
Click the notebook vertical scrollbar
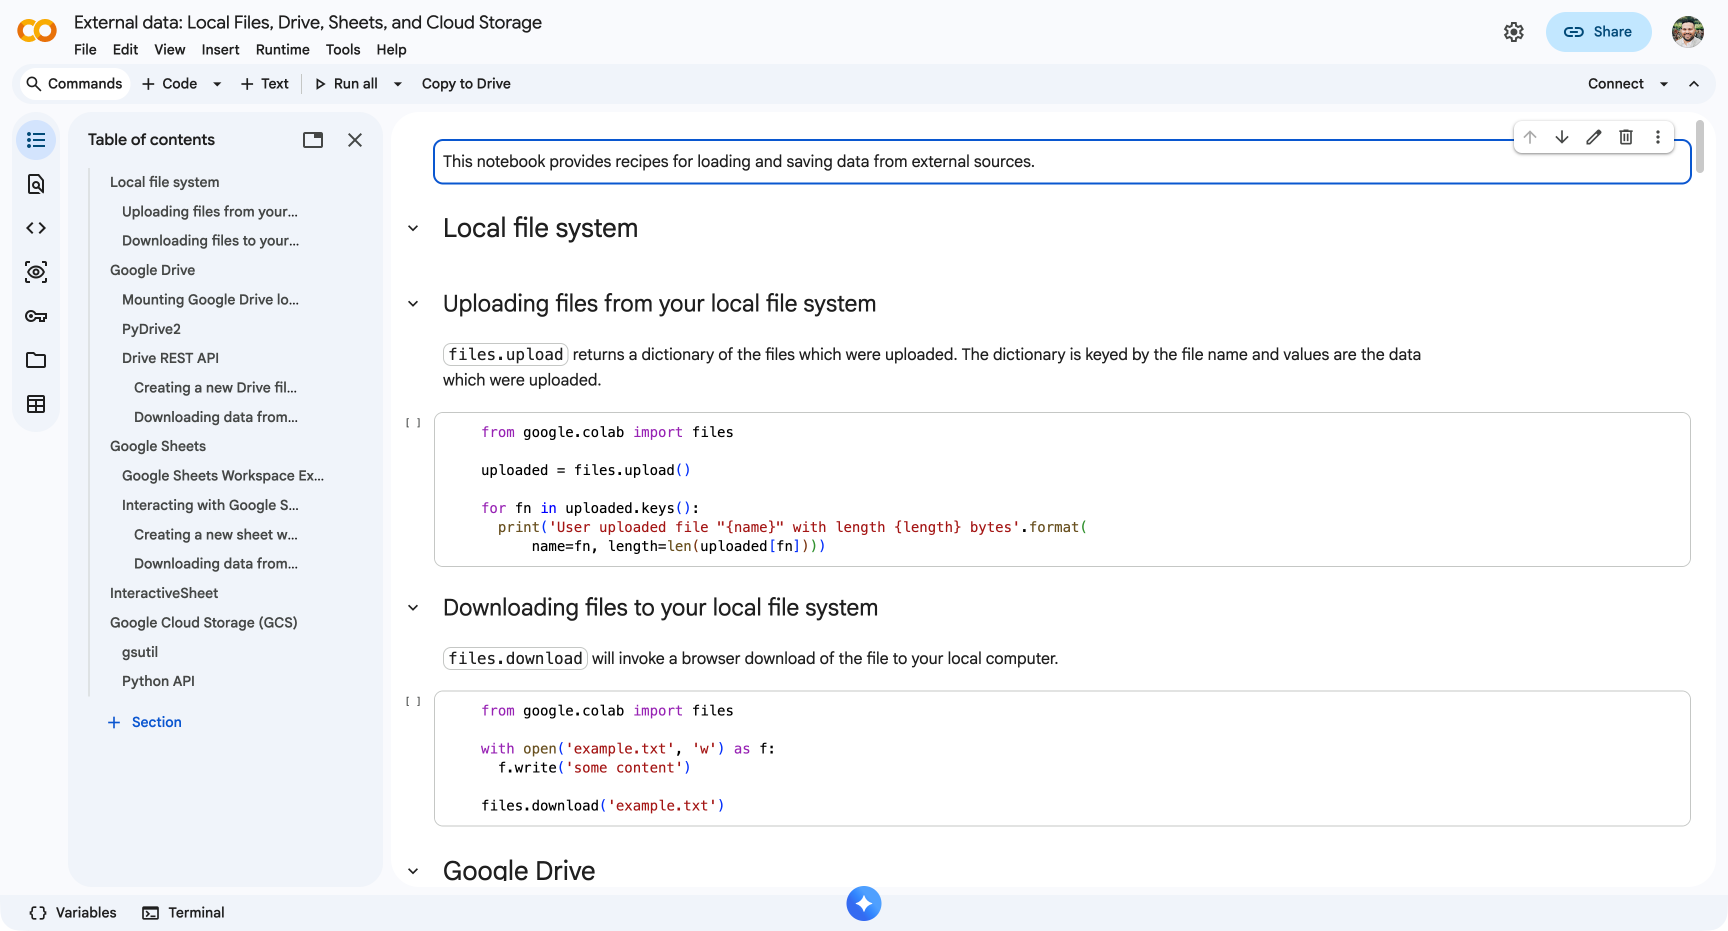tap(1700, 146)
